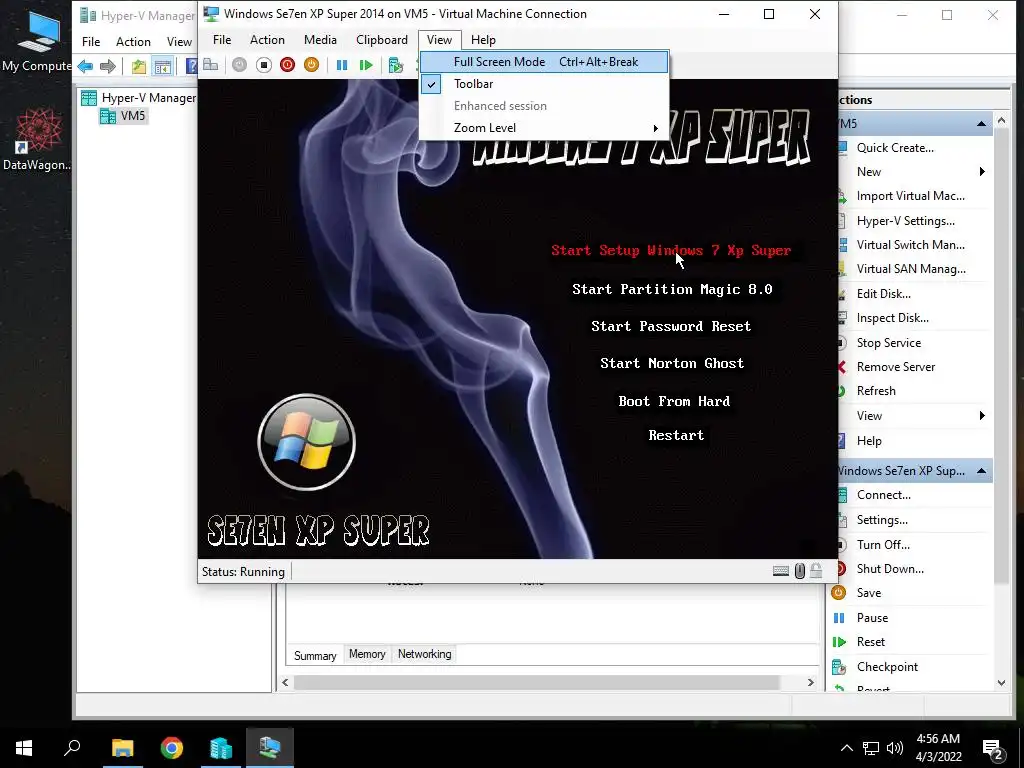Click Checkpoint in Actions pane
This screenshot has height=768, width=1024.
click(x=887, y=667)
